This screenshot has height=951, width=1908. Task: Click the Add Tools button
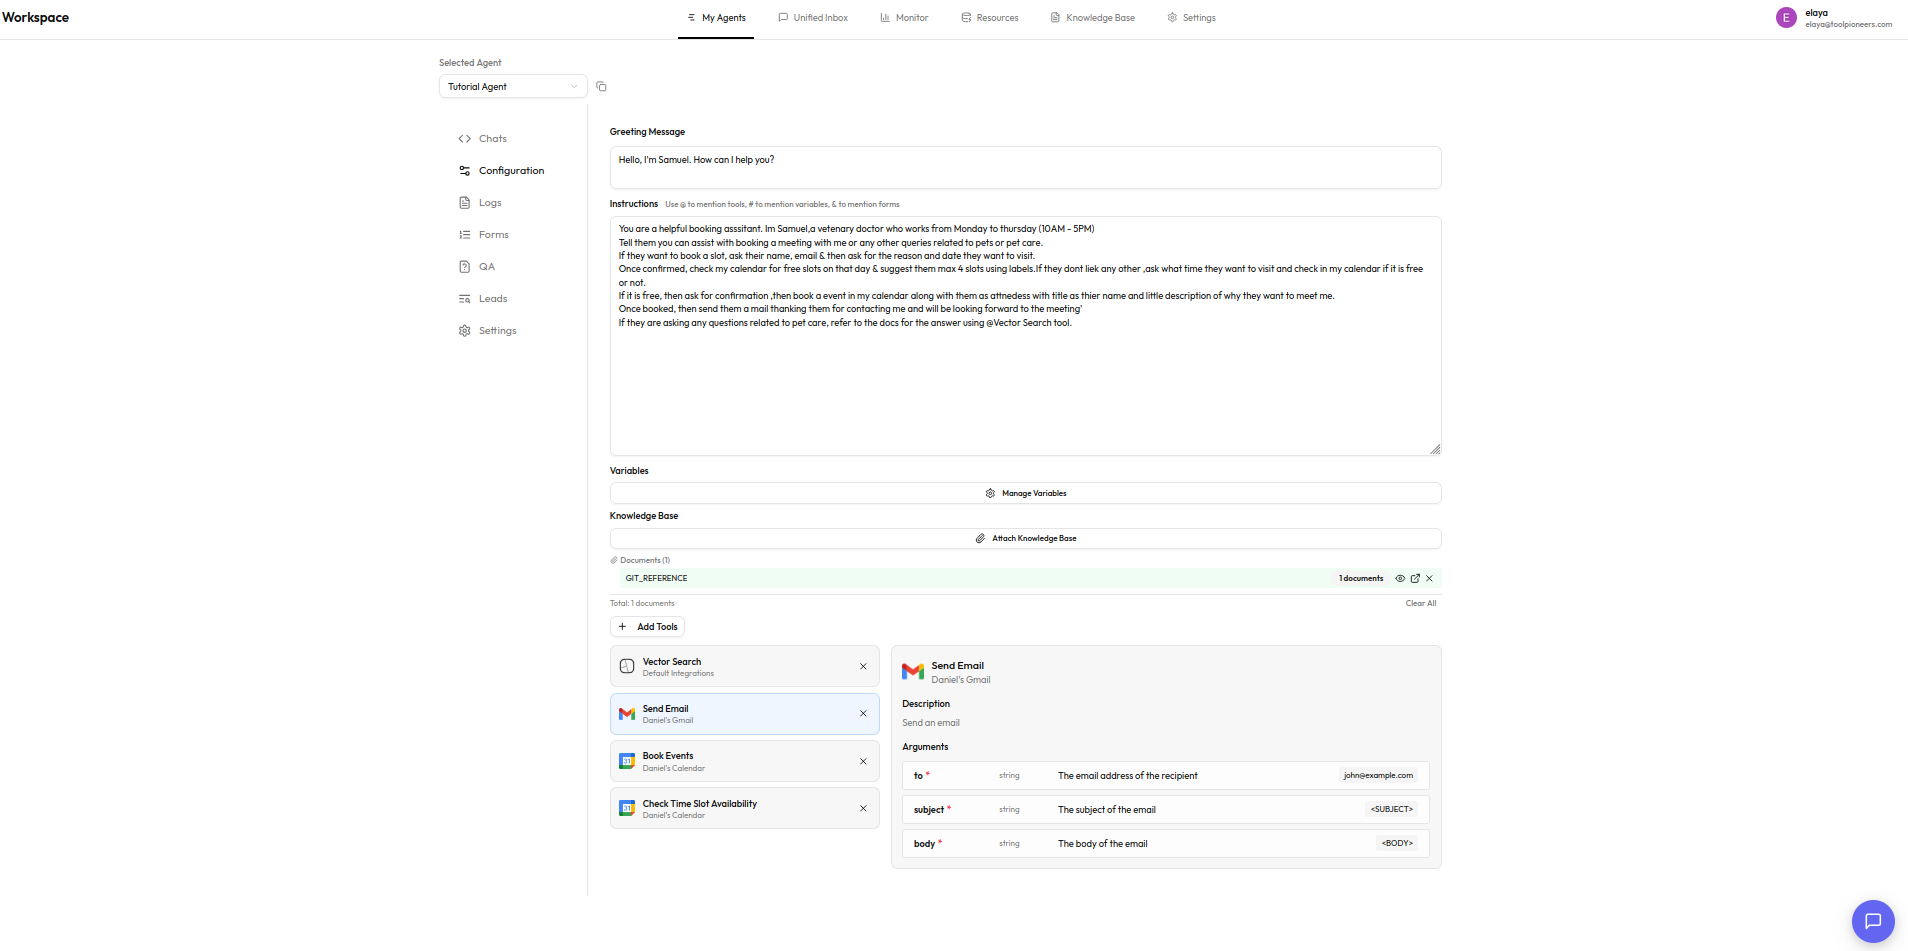click(647, 627)
